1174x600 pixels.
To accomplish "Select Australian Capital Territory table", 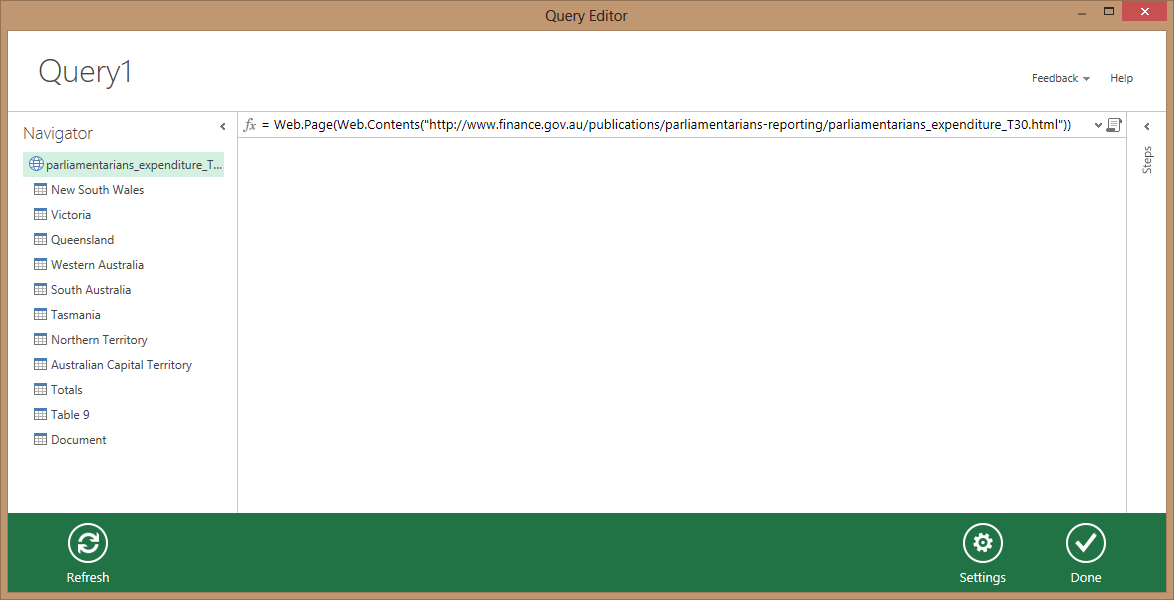I will (x=121, y=365).
